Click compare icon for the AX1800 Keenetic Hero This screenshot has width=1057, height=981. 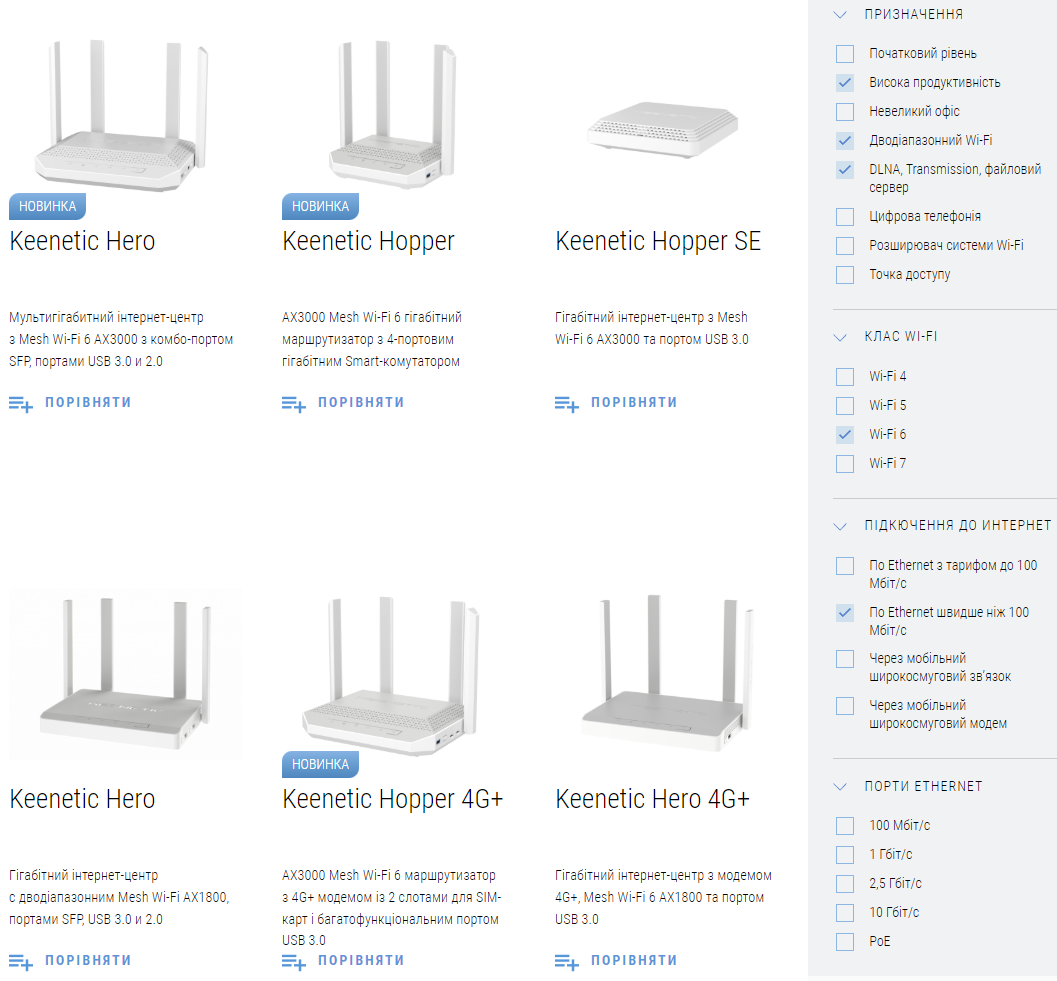20,962
